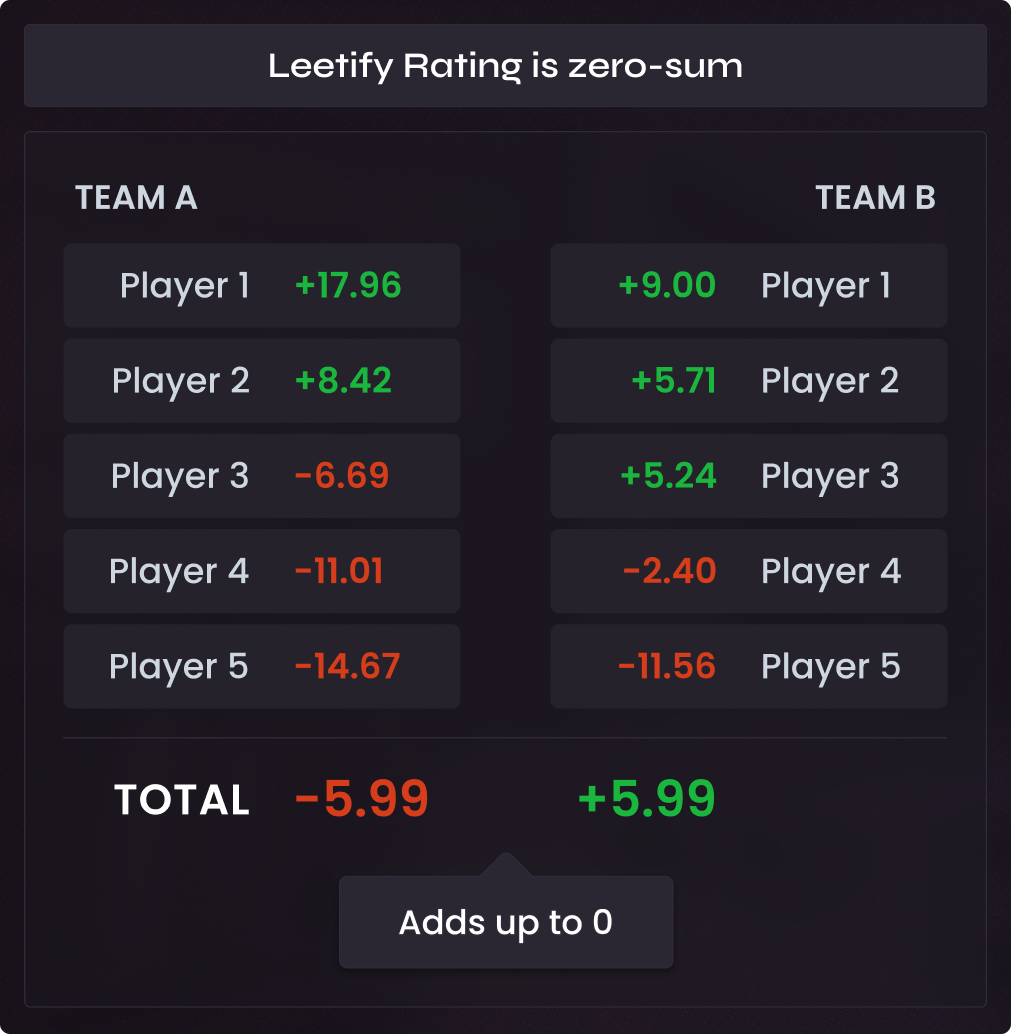Viewport: 1011px width, 1034px height.
Task: Click the Leetify Rating is zero-sum header
Action: pos(505,66)
